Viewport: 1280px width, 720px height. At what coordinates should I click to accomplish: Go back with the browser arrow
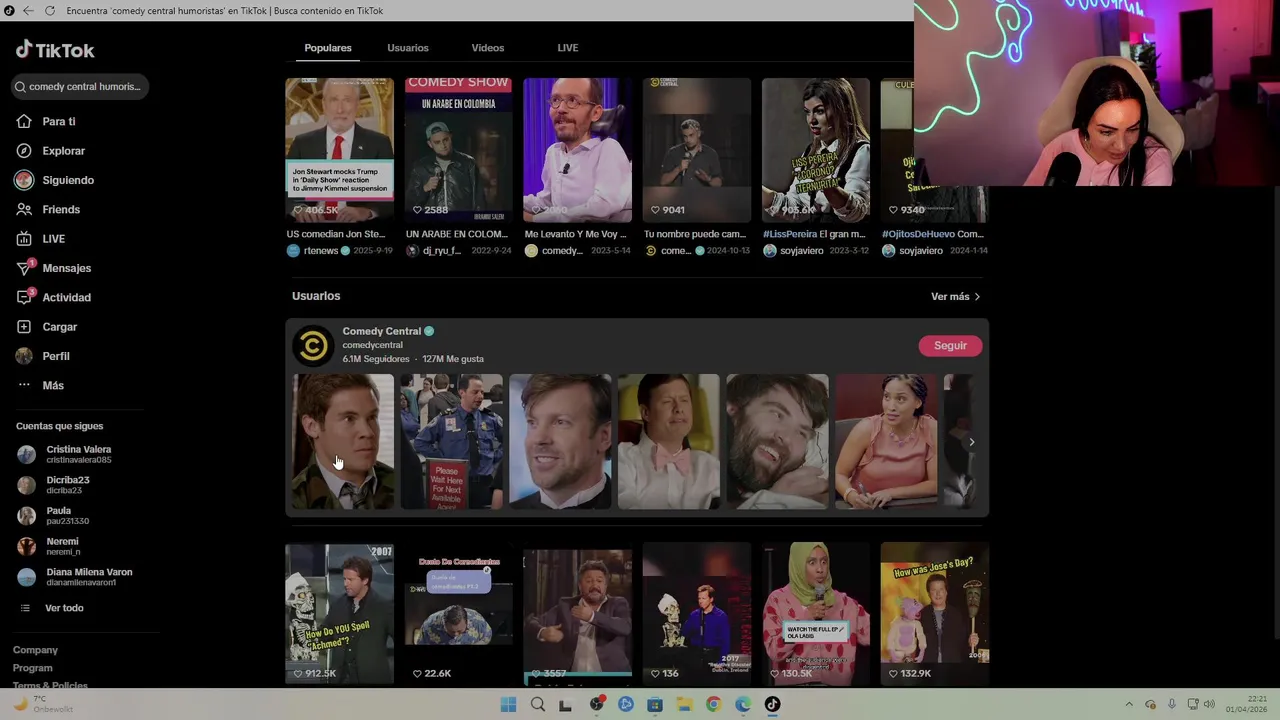28,11
